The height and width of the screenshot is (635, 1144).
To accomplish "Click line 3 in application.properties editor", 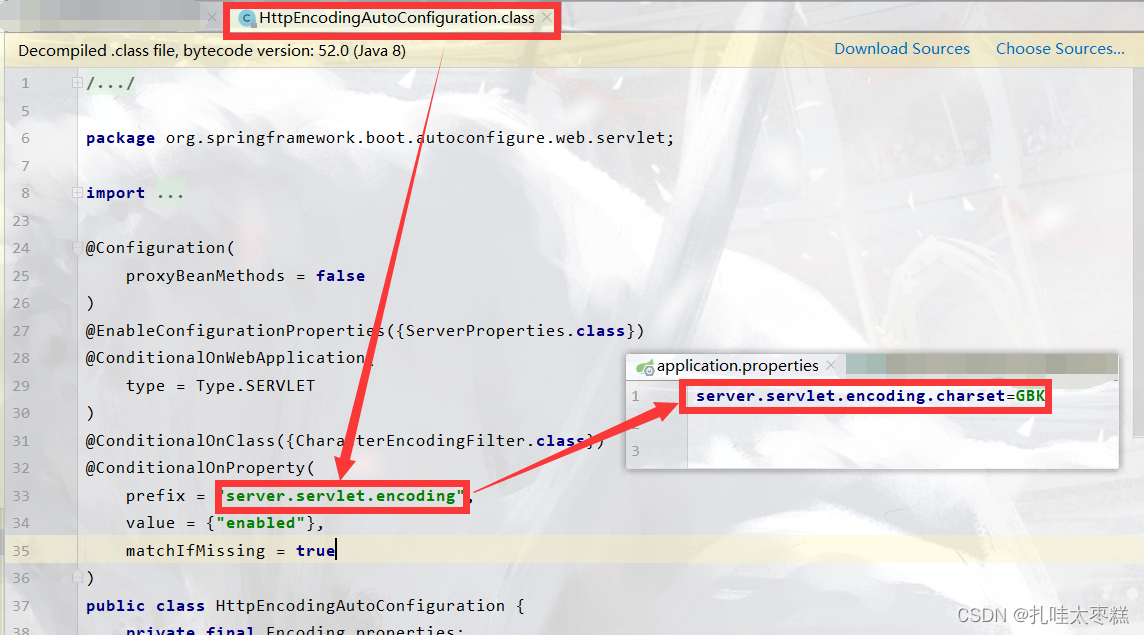I will click(x=903, y=451).
